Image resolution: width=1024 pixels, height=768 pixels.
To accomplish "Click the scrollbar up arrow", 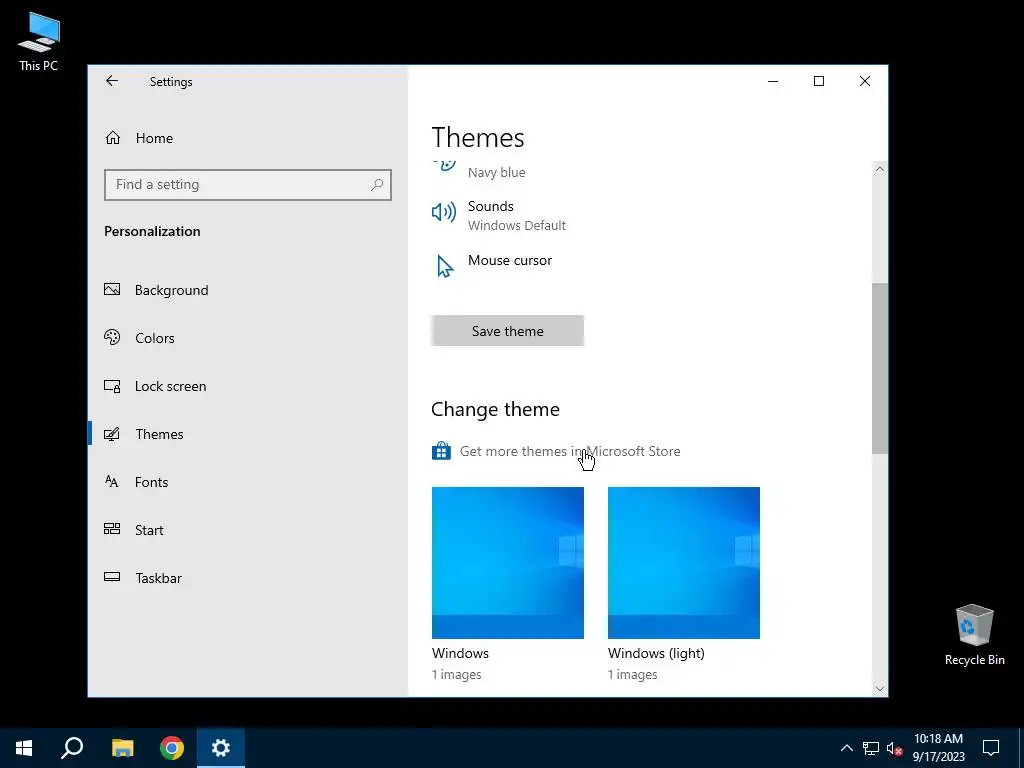I will tap(880, 168).
